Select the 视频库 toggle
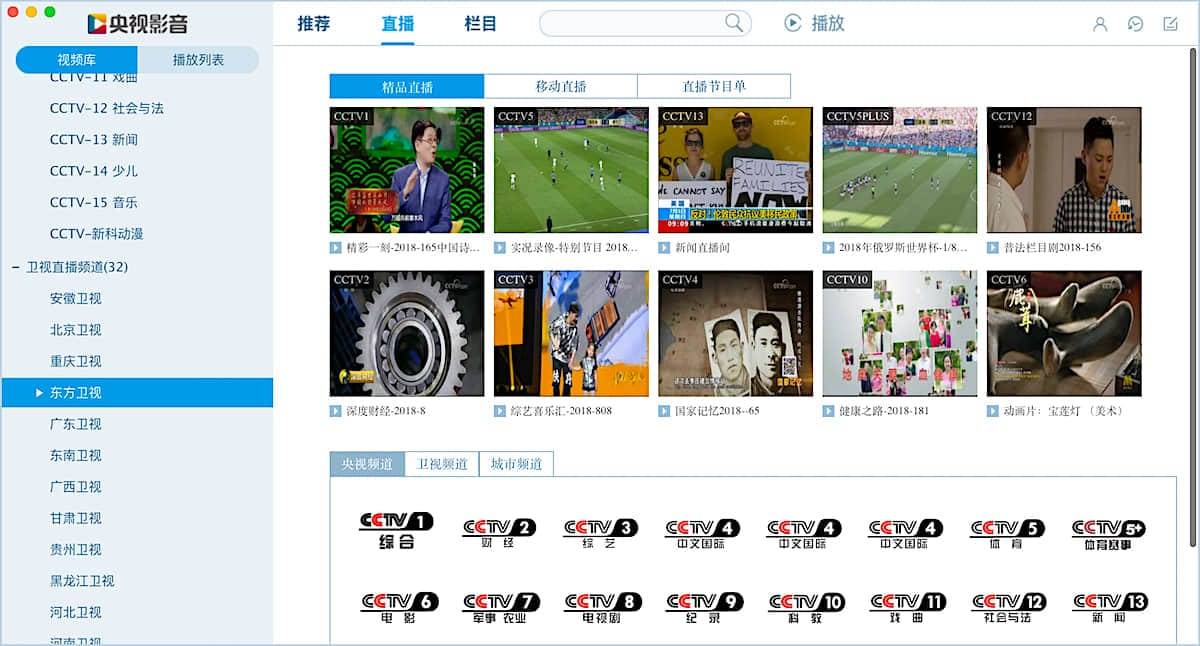Screen dimensions: 1200x646 77,60
